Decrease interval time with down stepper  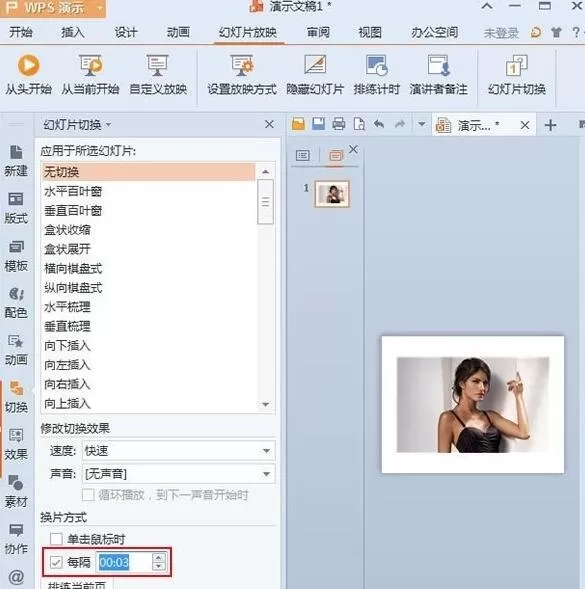coord(159,566)
